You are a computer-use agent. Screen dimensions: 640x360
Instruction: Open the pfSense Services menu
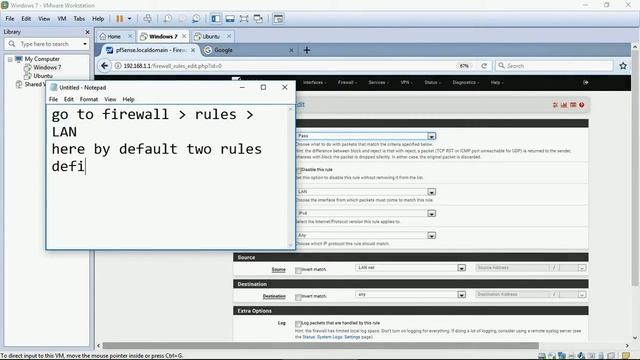click(378, 82)
